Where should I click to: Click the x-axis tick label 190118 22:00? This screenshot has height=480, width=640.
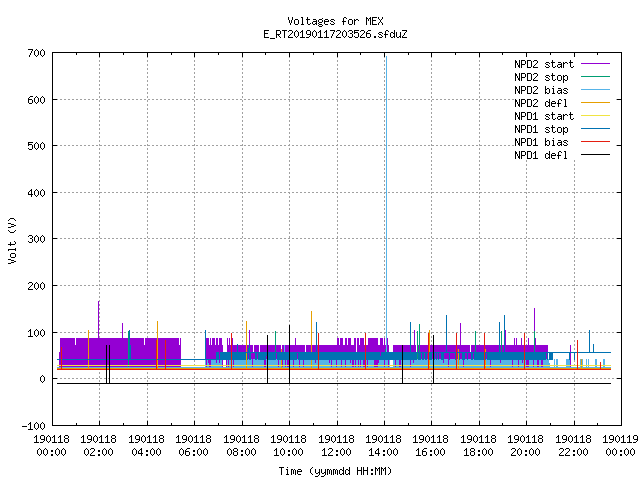pos(573,446)
